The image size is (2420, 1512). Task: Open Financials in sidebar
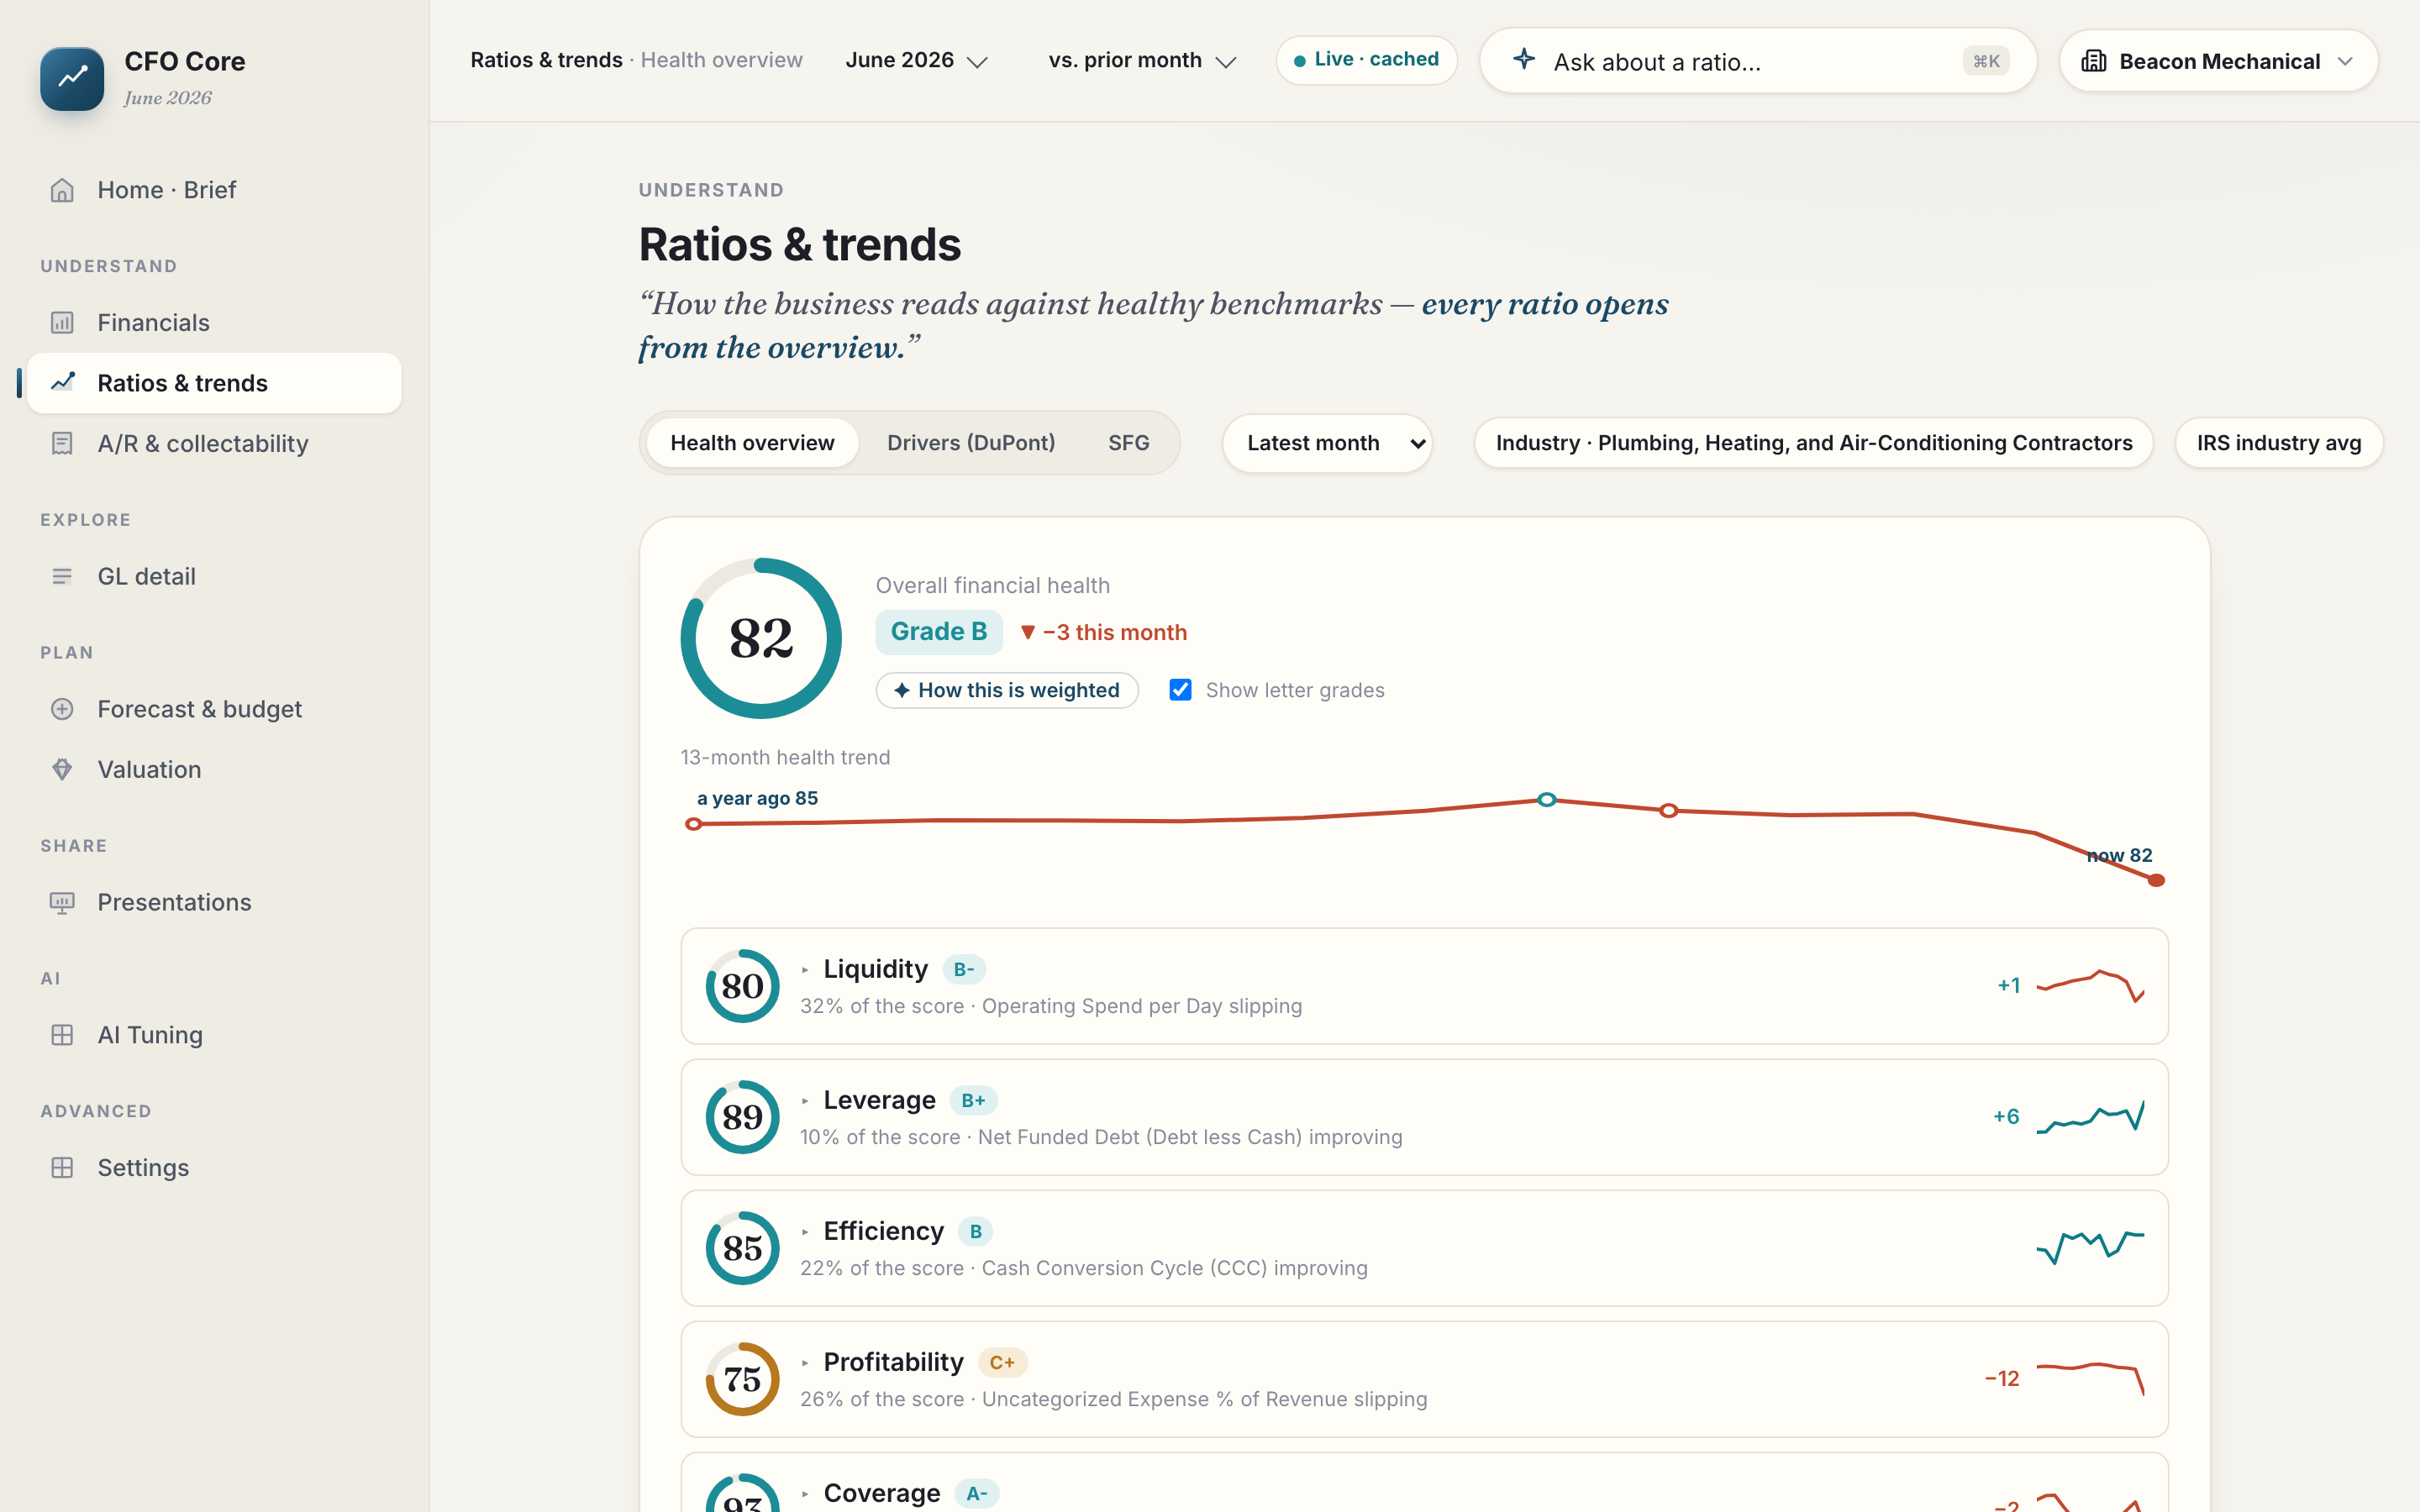click(x=214, y=323)
